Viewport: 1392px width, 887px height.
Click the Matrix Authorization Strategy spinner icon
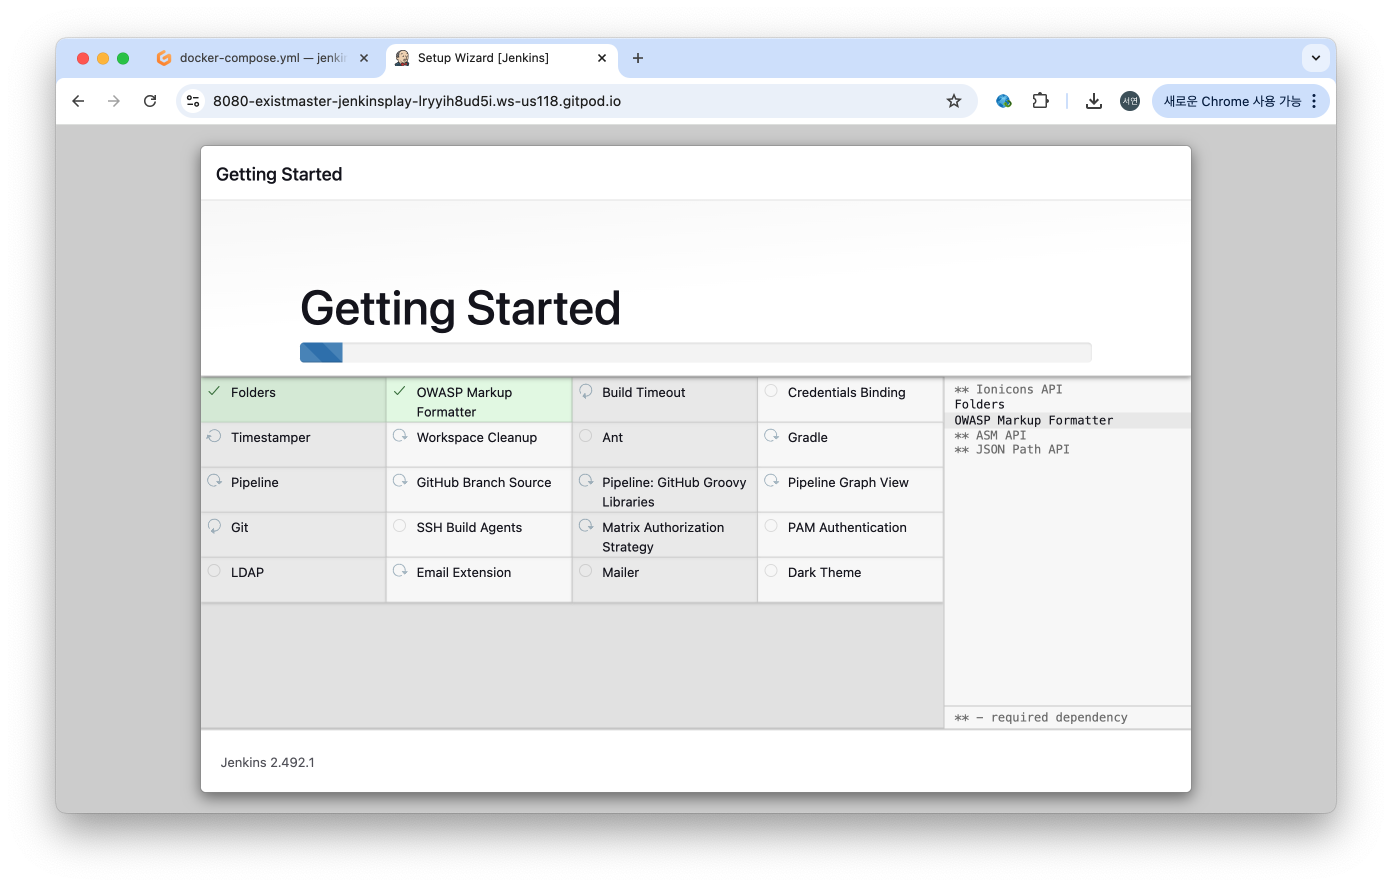(586, 526)
